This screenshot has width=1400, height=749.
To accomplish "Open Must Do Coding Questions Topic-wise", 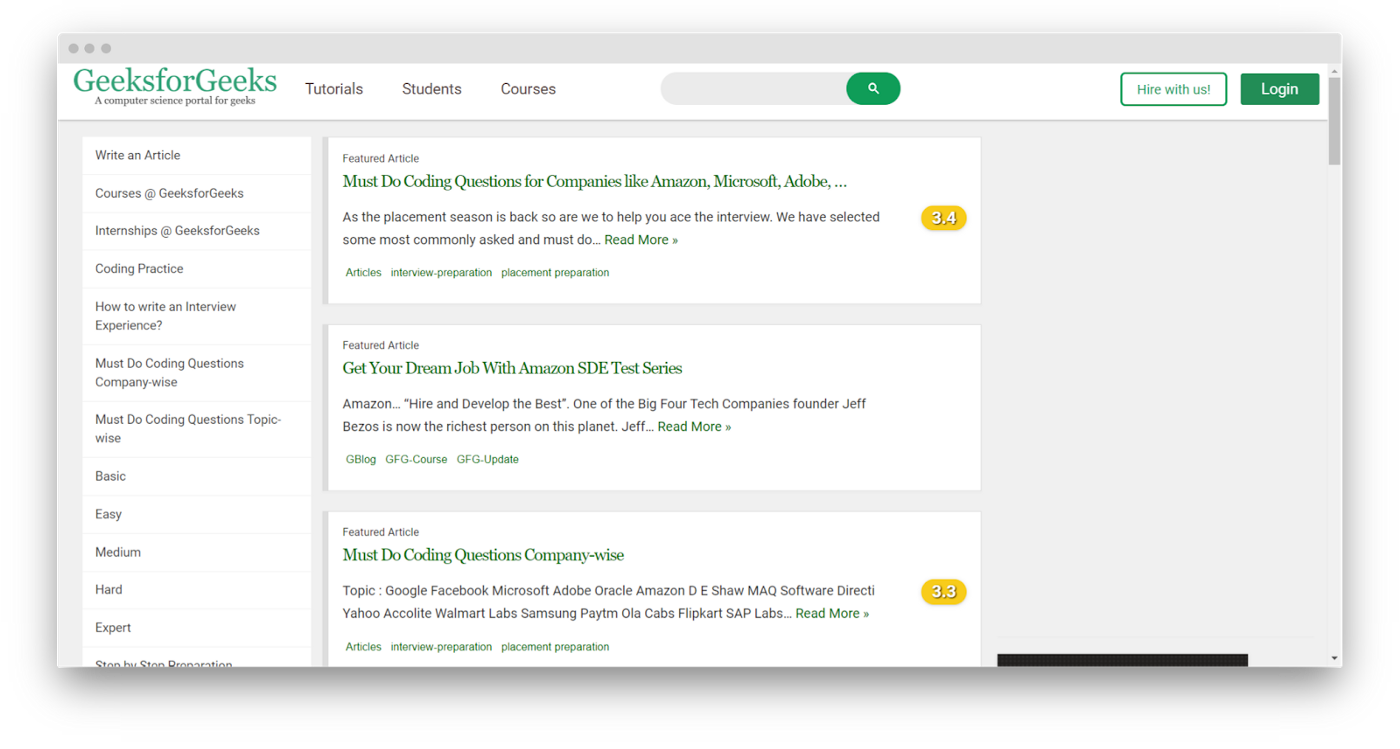I will (x=188, y=429).
